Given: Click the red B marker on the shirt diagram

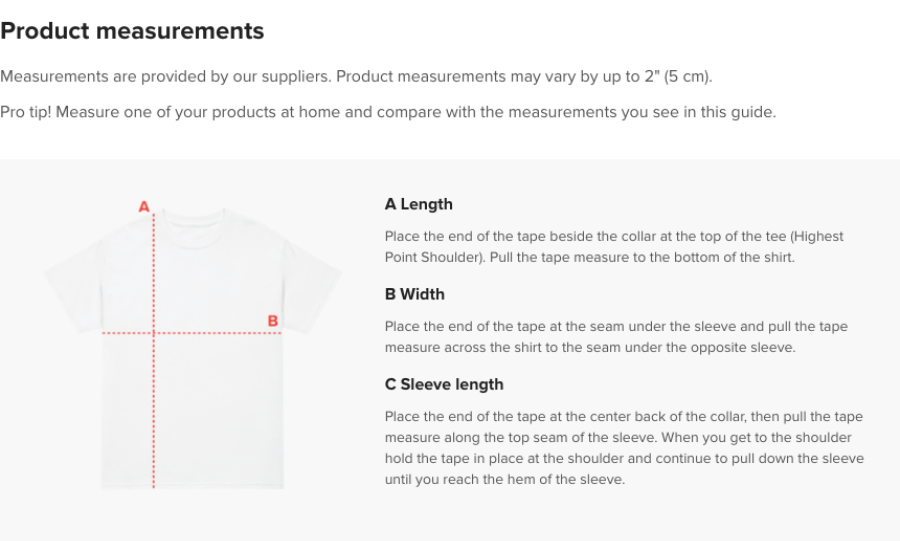Looking at the screenshot, I should click(x=272, y=321).
